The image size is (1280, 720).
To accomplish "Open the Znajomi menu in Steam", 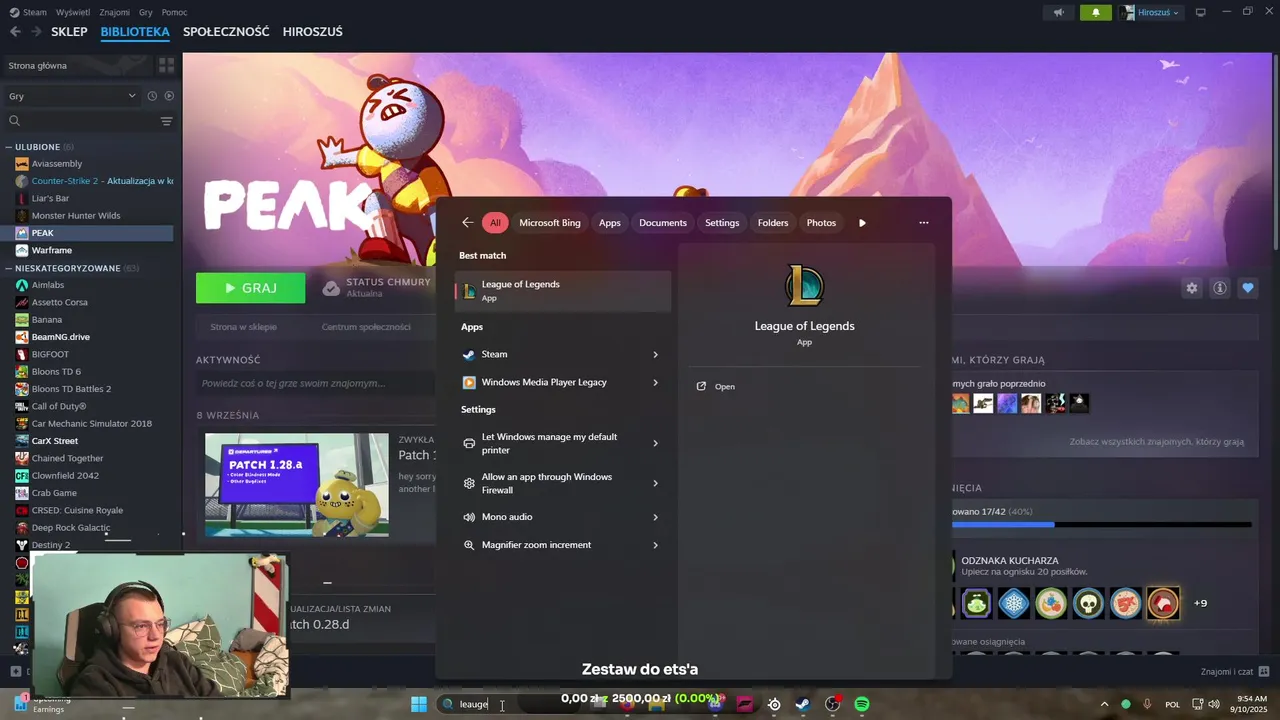I will [x=115, y=12].
